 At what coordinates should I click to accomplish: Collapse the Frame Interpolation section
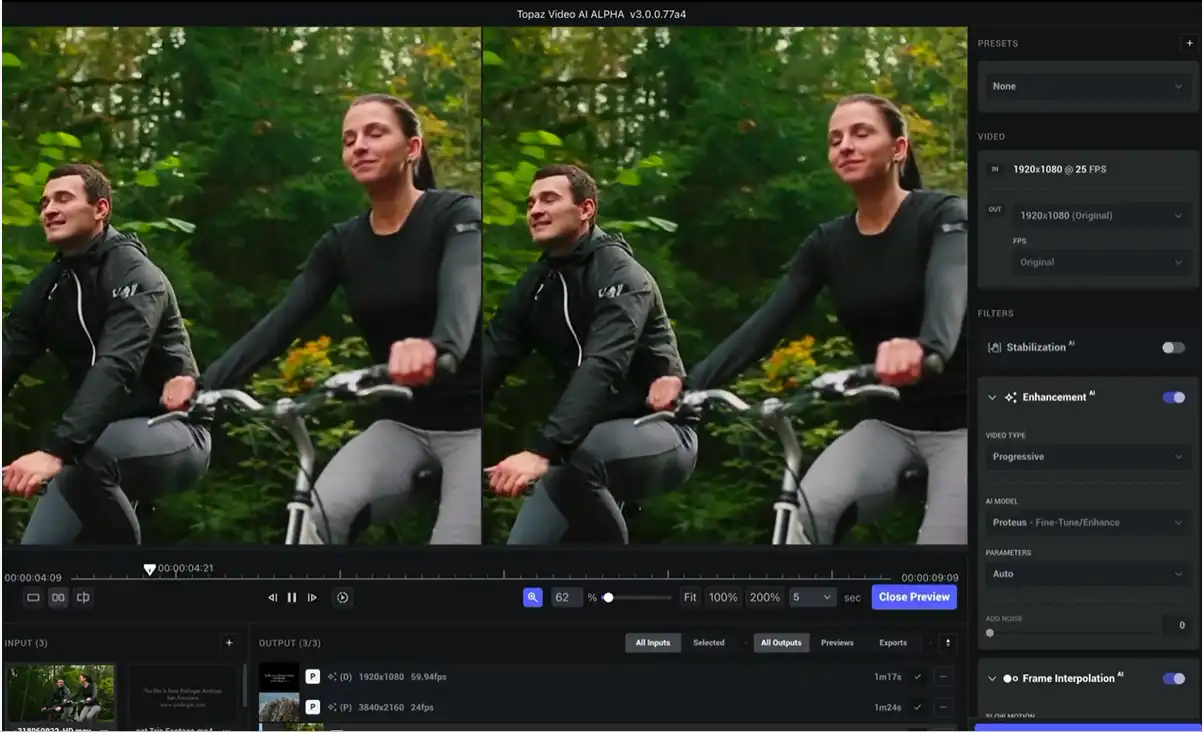pos(993,678)
